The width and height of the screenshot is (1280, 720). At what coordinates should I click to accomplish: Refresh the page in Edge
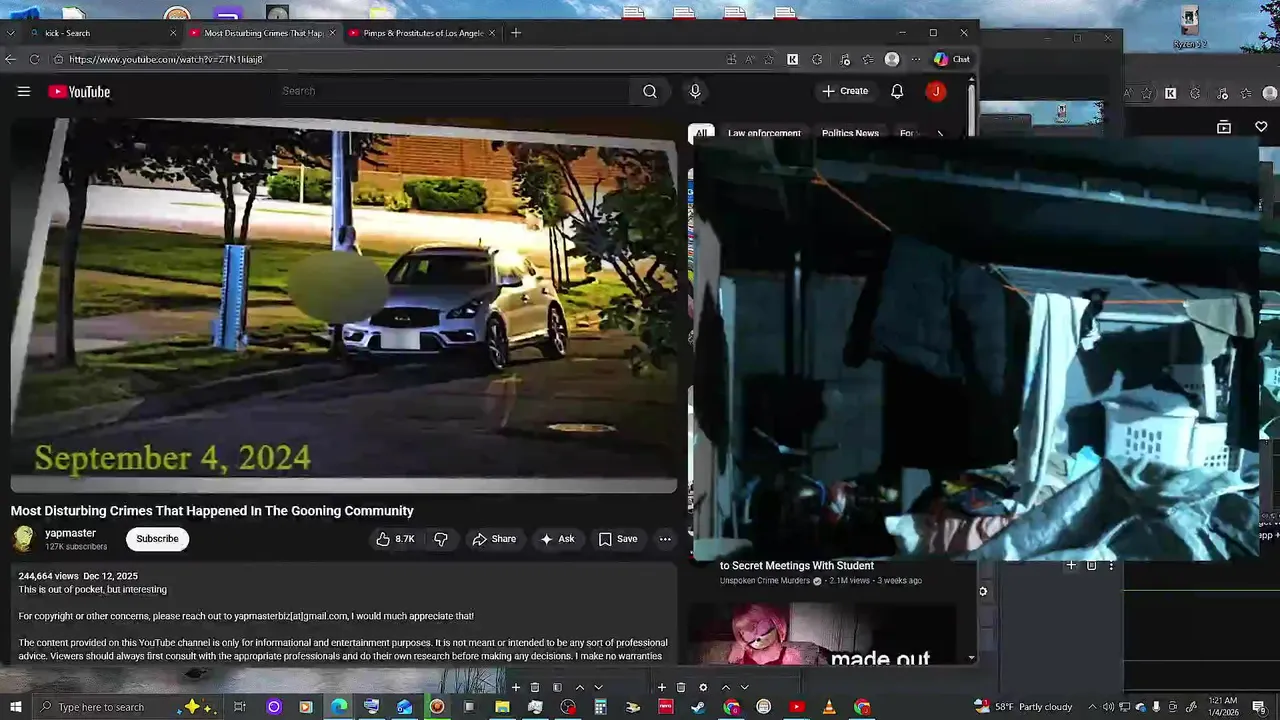click(x=34, y=59)
